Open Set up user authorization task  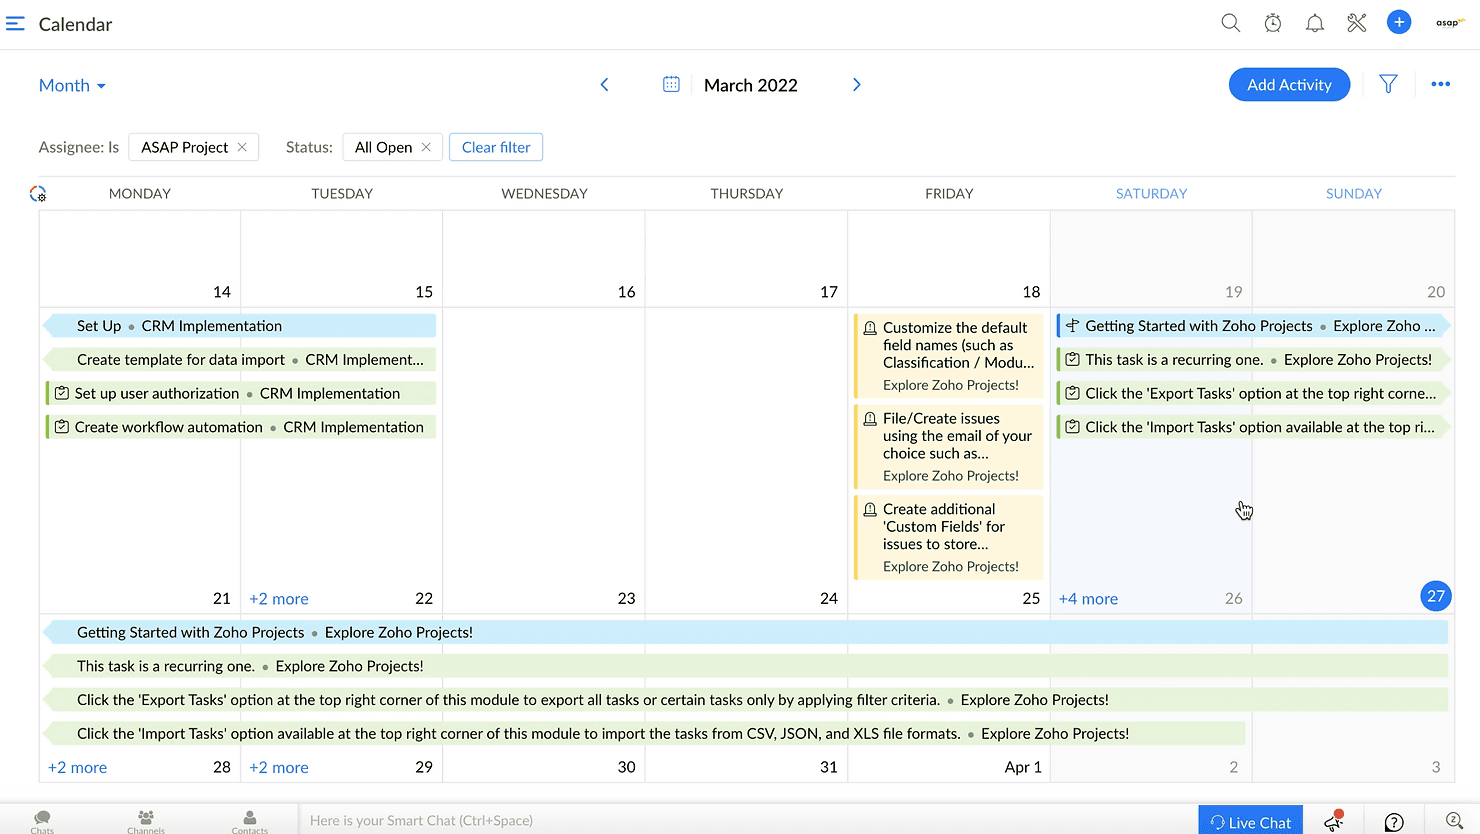click(240, 393)
